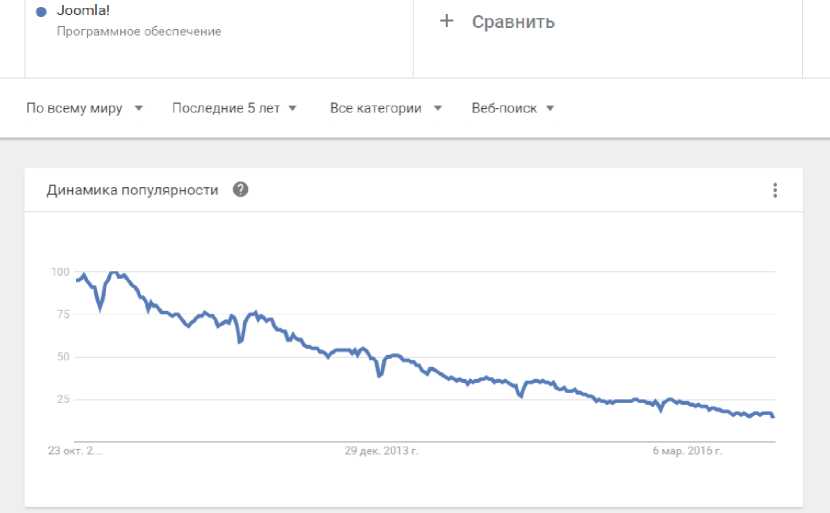This screenshot has height=513, width=830.
Task: Click the plus icon beside "Сравнить"
Action: pos(446,21)
